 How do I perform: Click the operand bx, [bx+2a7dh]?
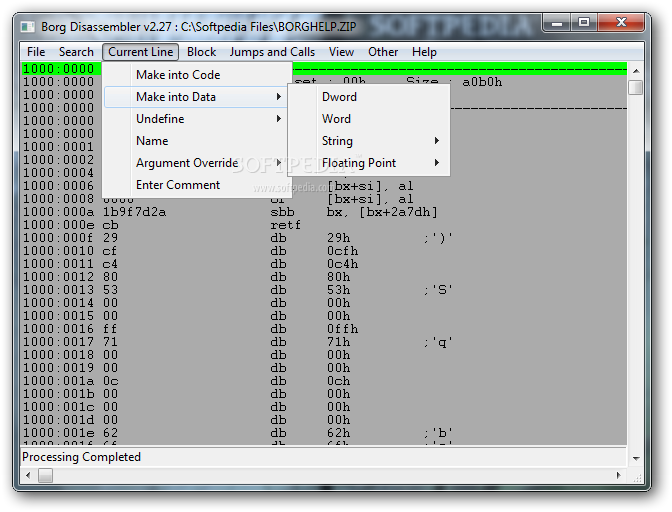point(382,212)
